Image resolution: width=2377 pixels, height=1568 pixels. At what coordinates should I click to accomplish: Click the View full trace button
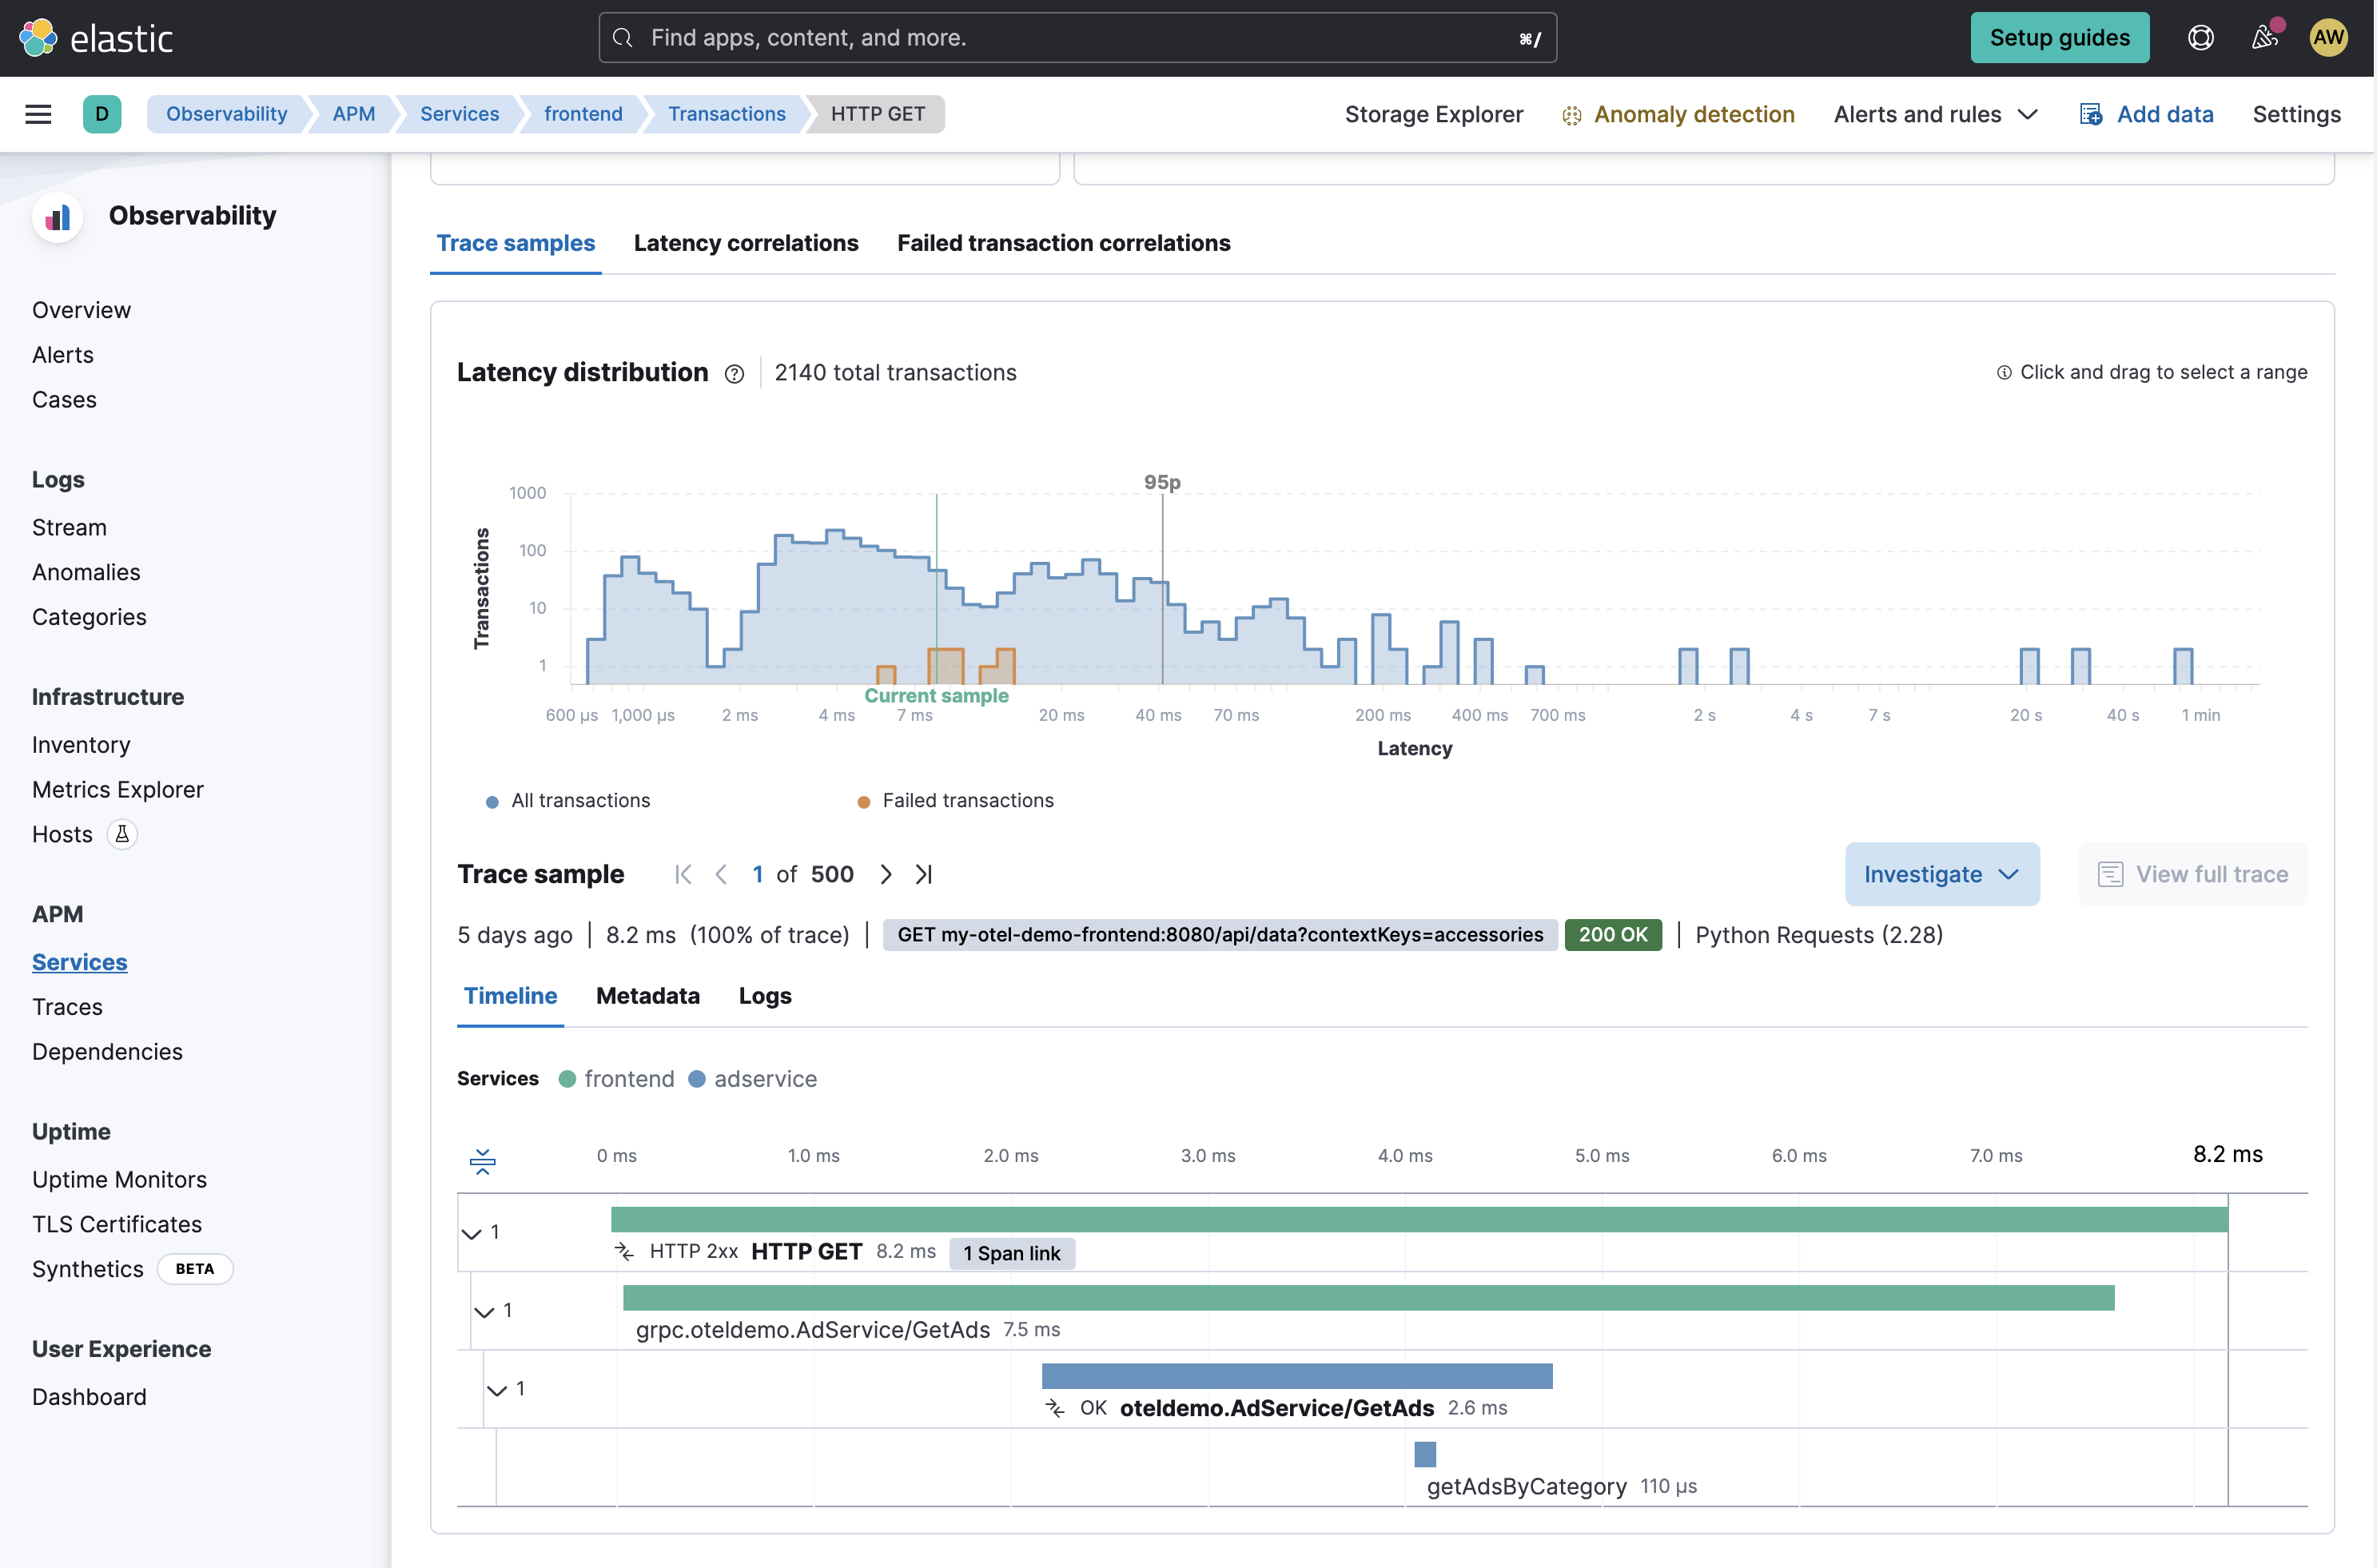[x=2192, y=874]
